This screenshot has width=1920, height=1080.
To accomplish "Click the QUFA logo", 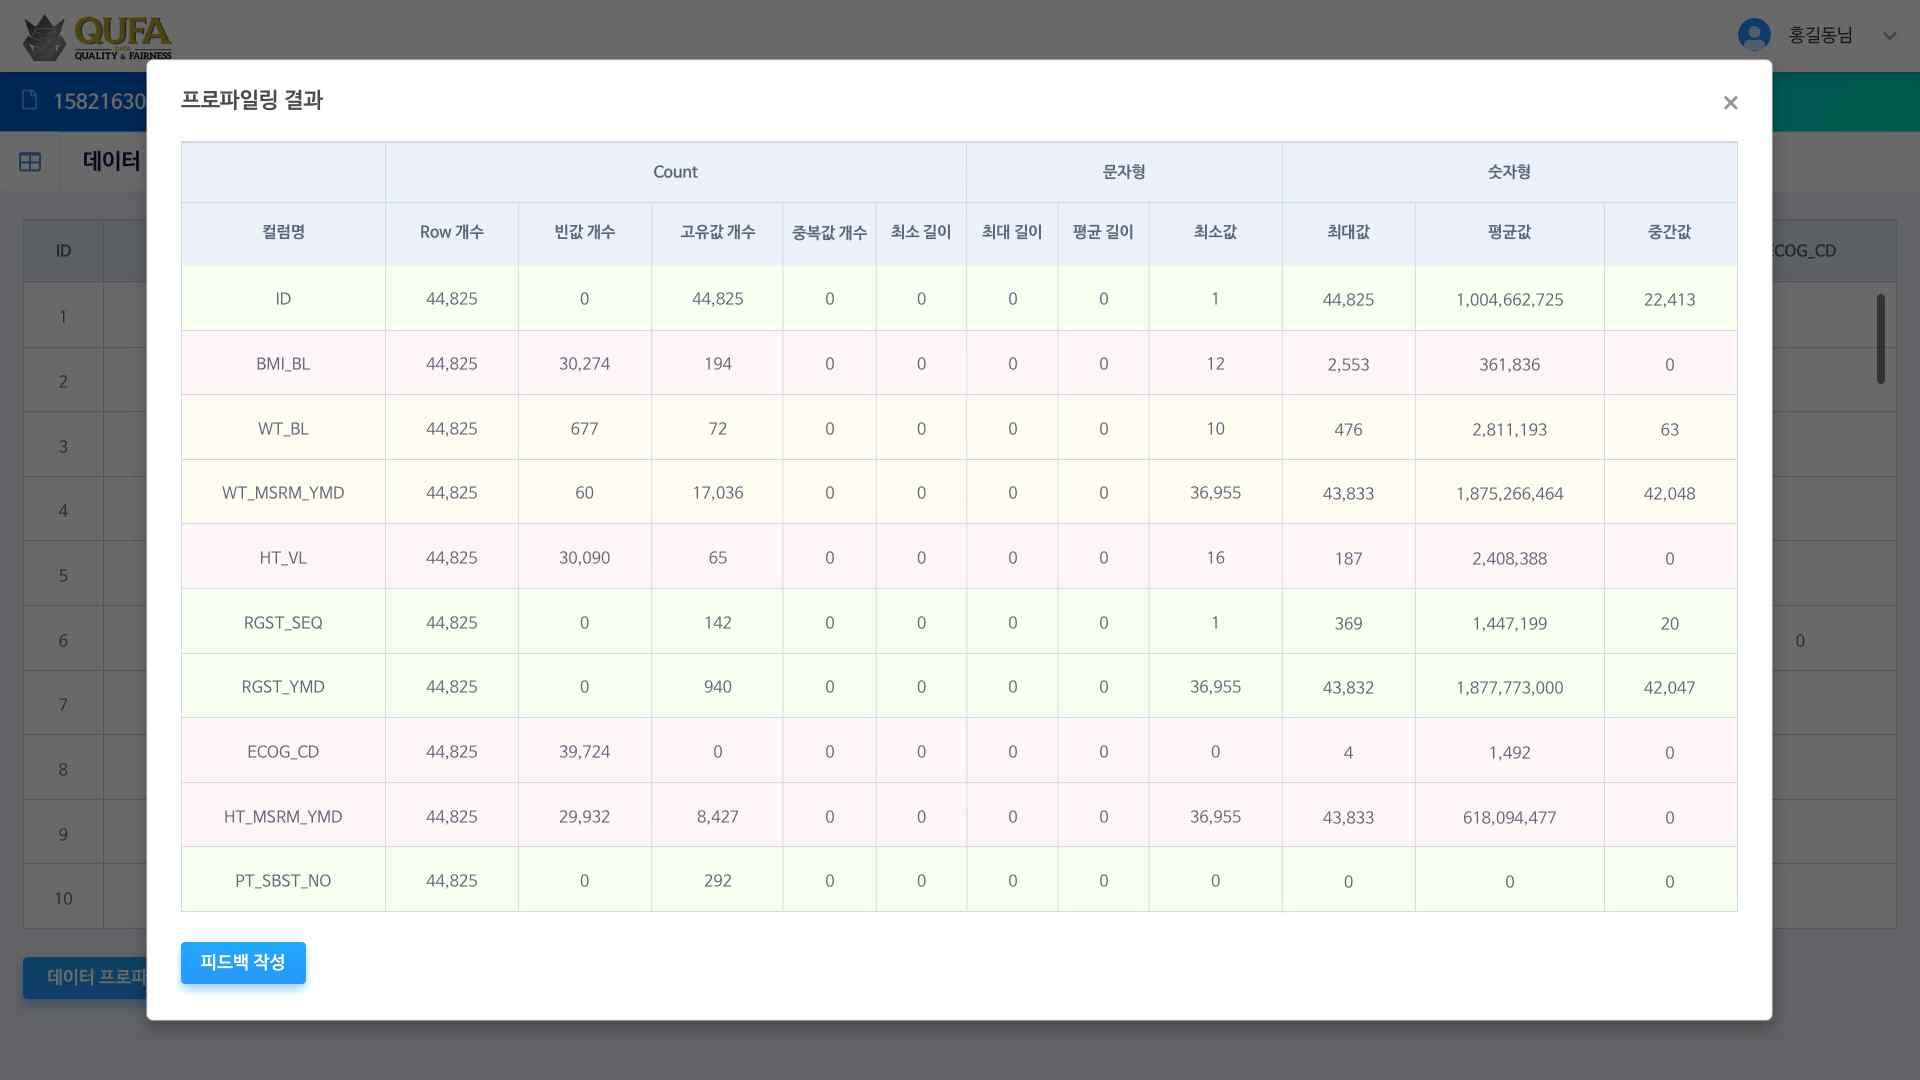I will pyautogui.click(x=98, y=38).
